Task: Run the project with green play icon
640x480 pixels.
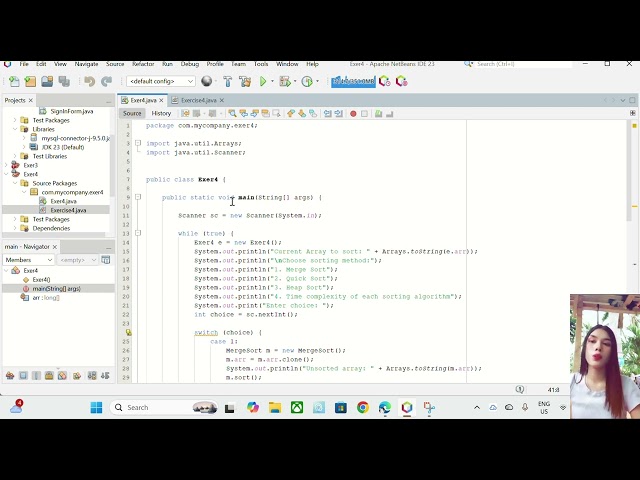Action: 263,81
